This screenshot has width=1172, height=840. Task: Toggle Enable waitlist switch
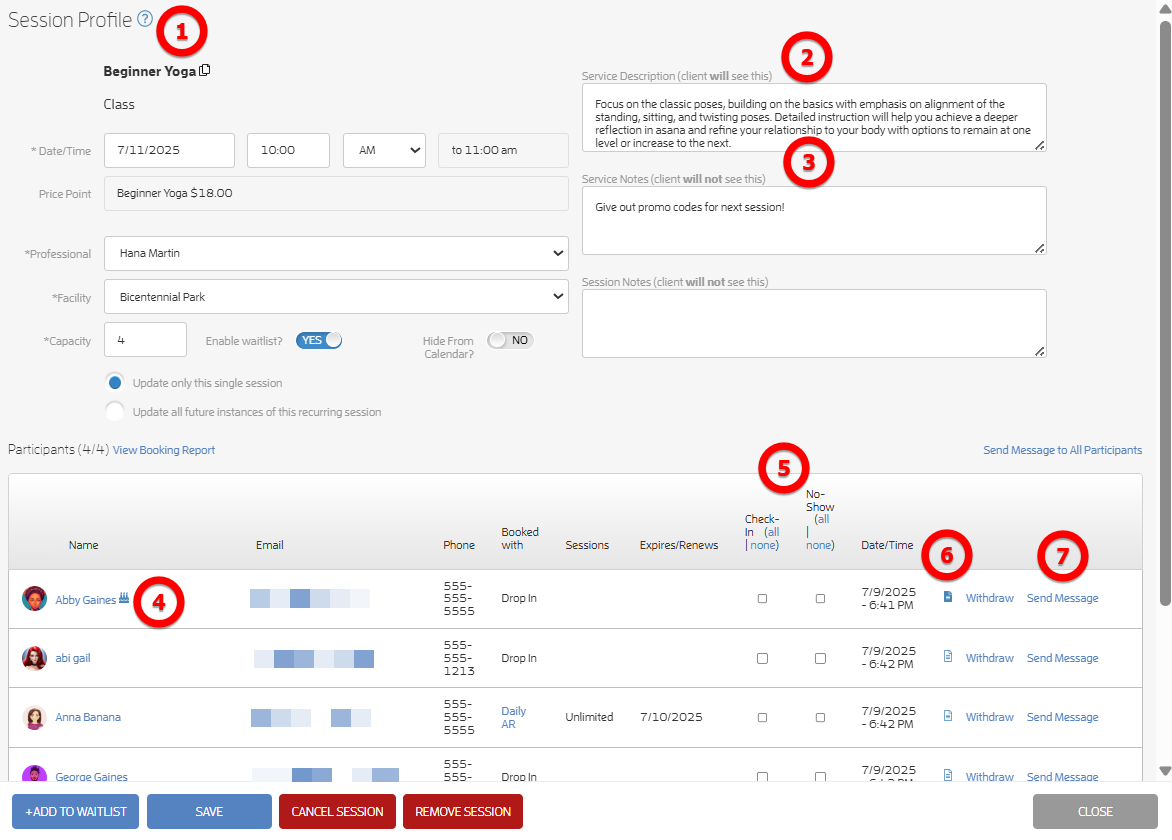click(x=319, y=340)
